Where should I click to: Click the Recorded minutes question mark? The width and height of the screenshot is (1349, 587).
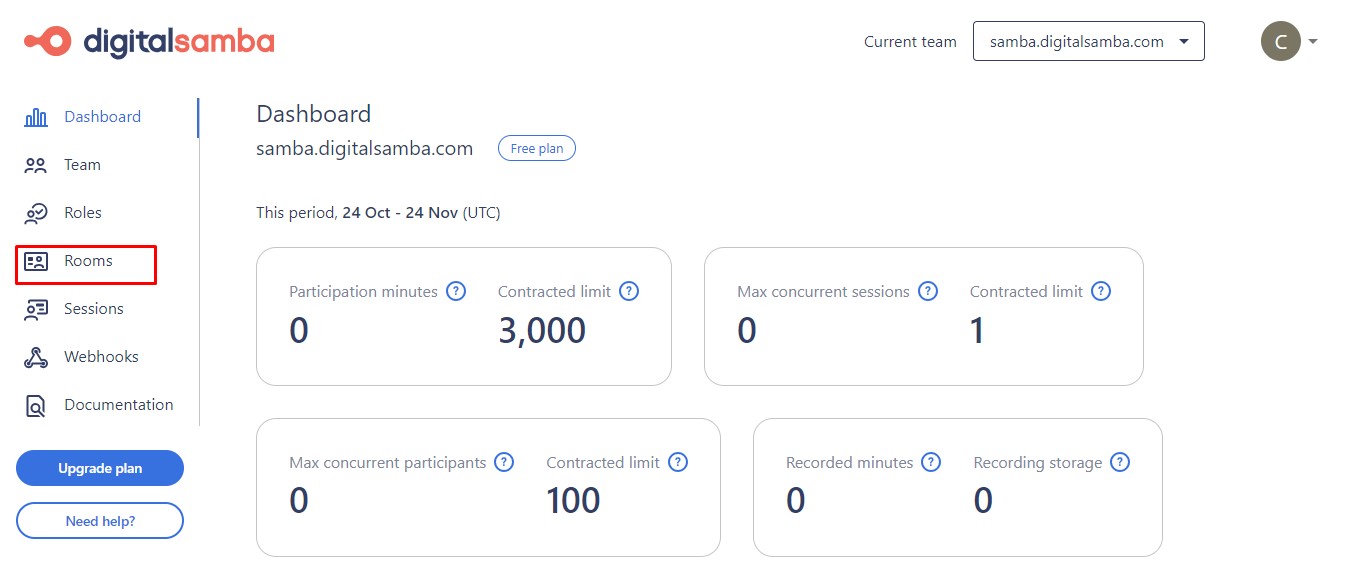pos(931,462)
